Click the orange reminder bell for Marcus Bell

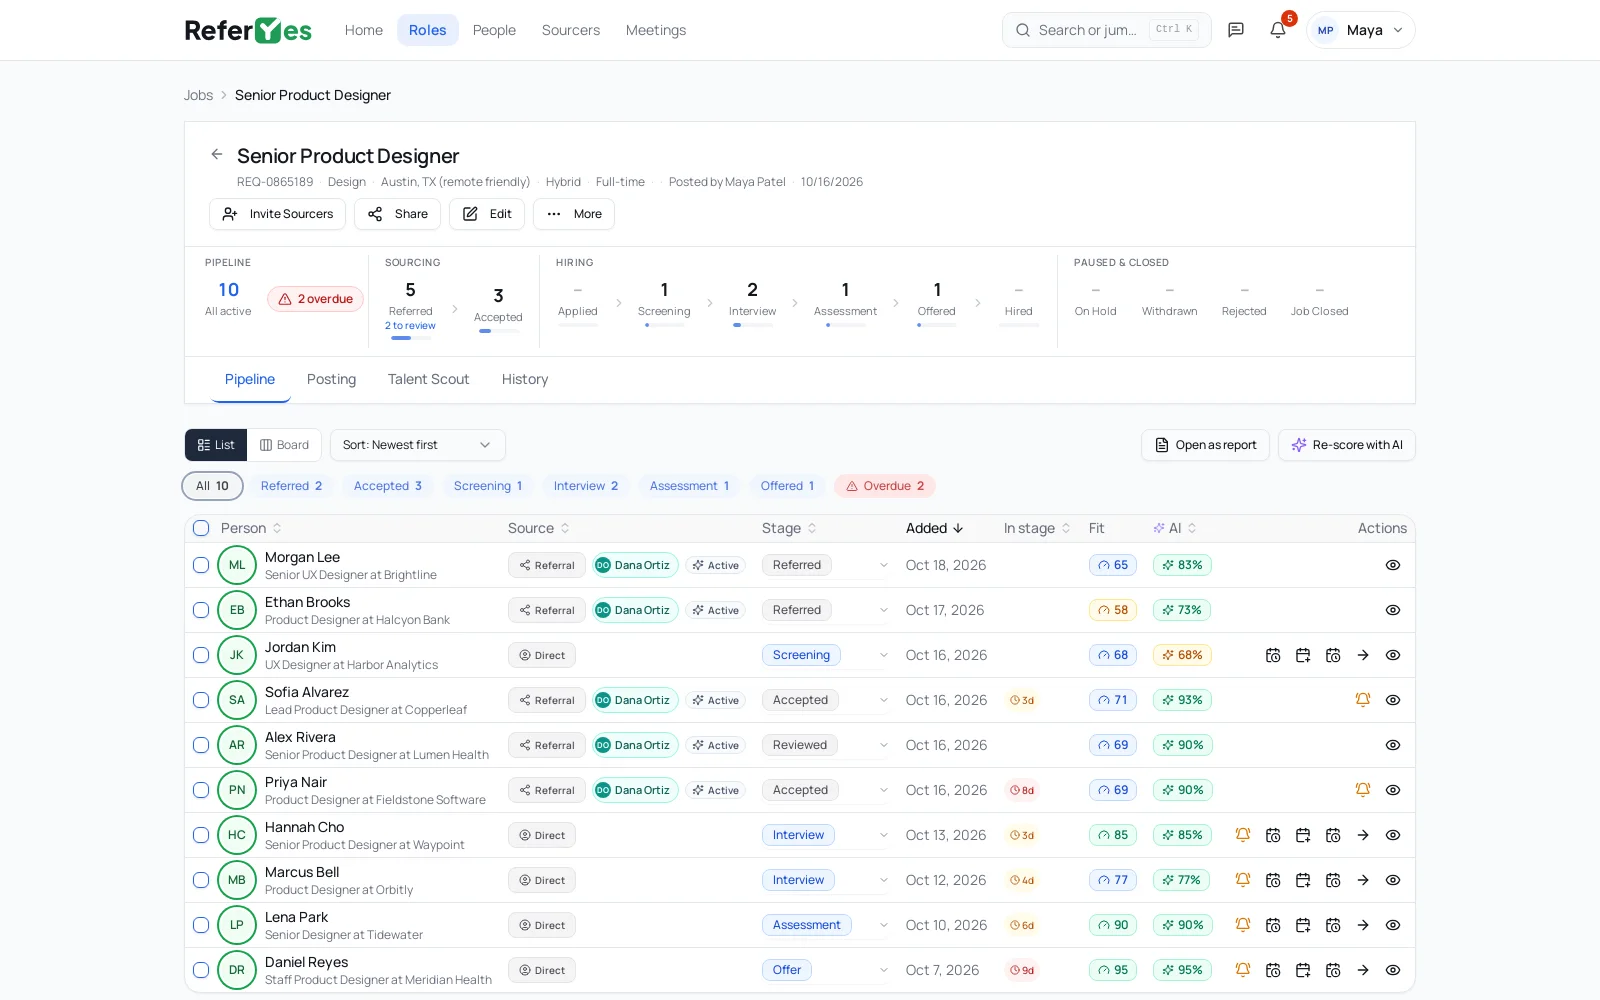pos(1243,880)
